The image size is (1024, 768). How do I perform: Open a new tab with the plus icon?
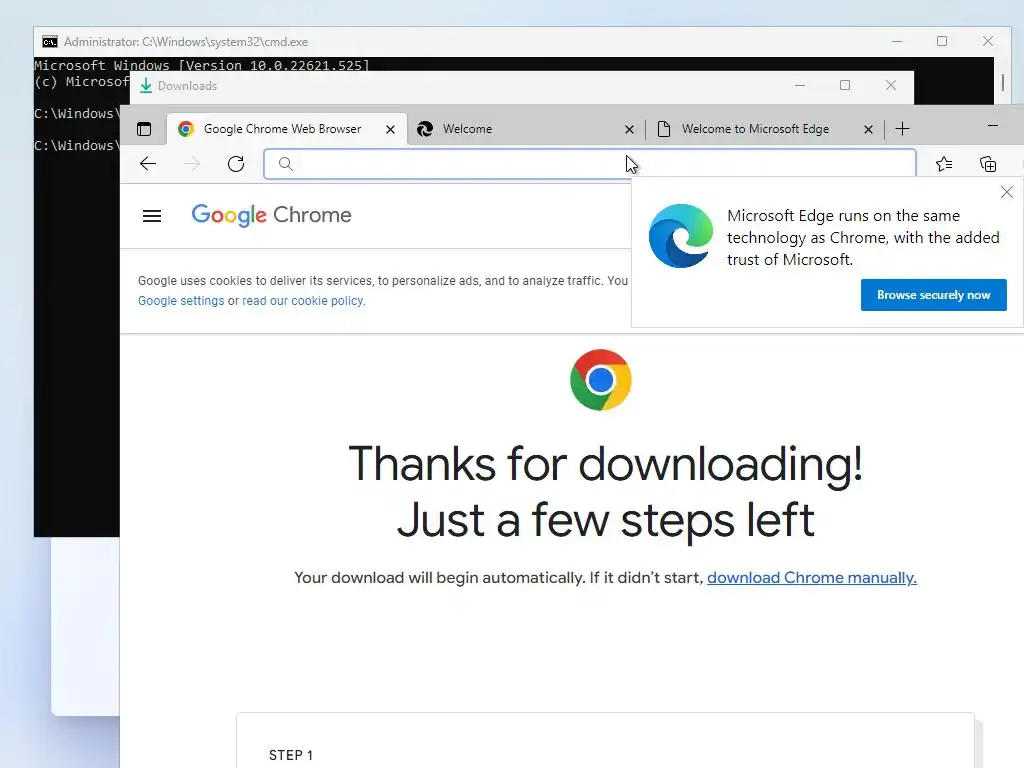point(902,129)
